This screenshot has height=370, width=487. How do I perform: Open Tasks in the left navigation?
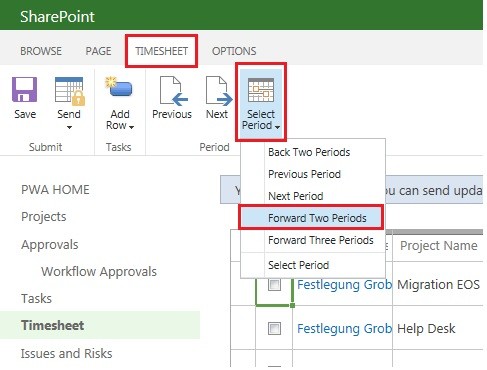click(36, 298)
